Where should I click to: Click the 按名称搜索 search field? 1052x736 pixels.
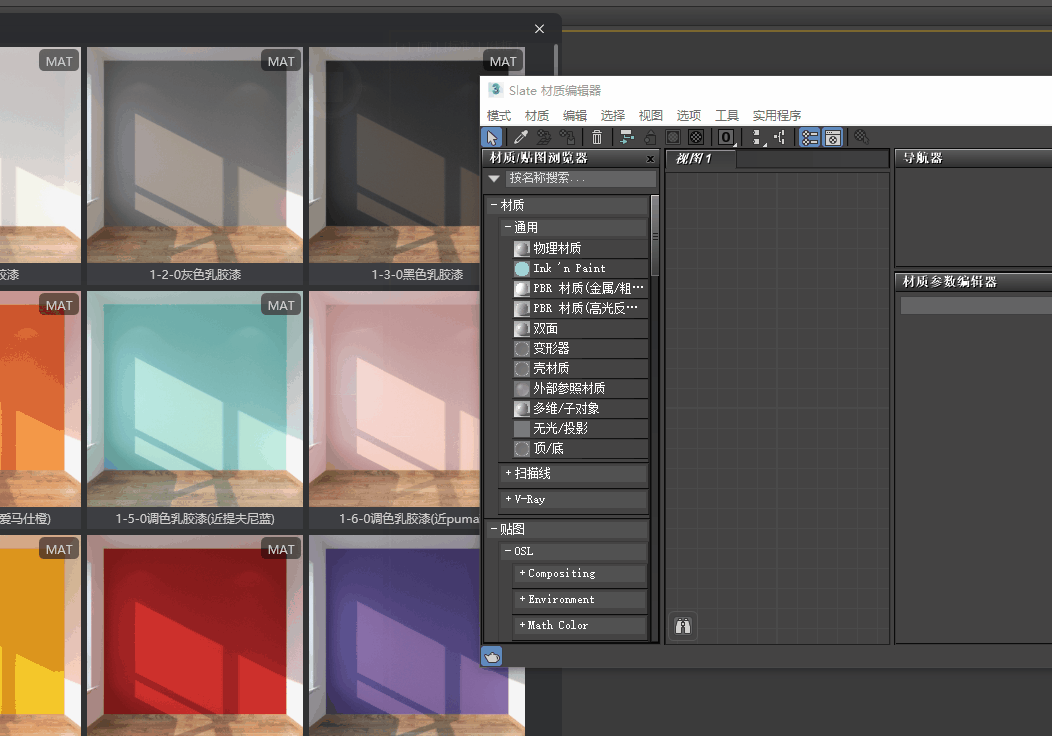coord(580,178)
